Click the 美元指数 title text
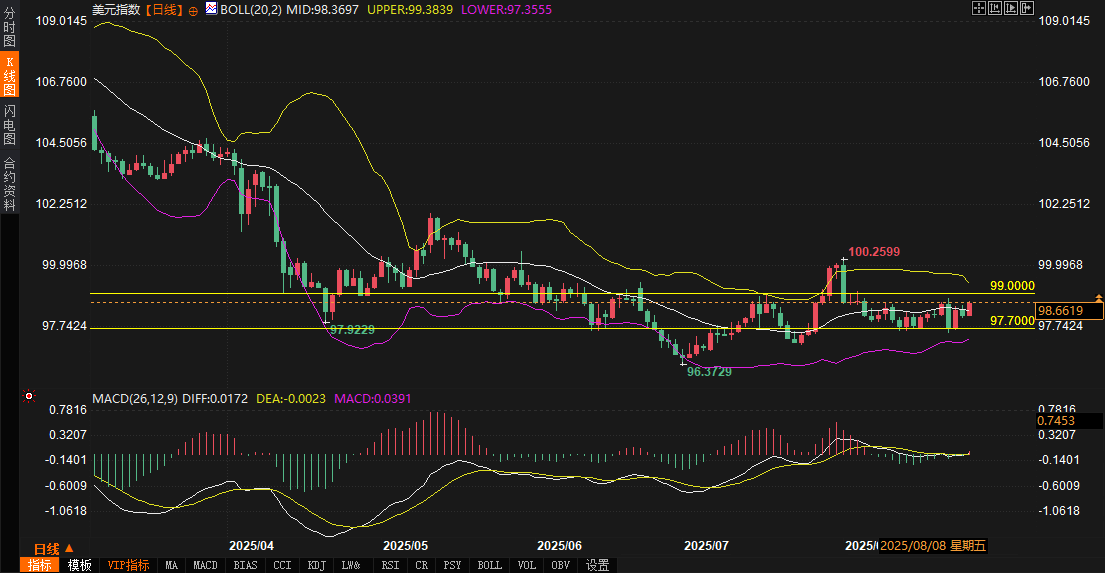The image size is (1105, 573). [116, 10]
